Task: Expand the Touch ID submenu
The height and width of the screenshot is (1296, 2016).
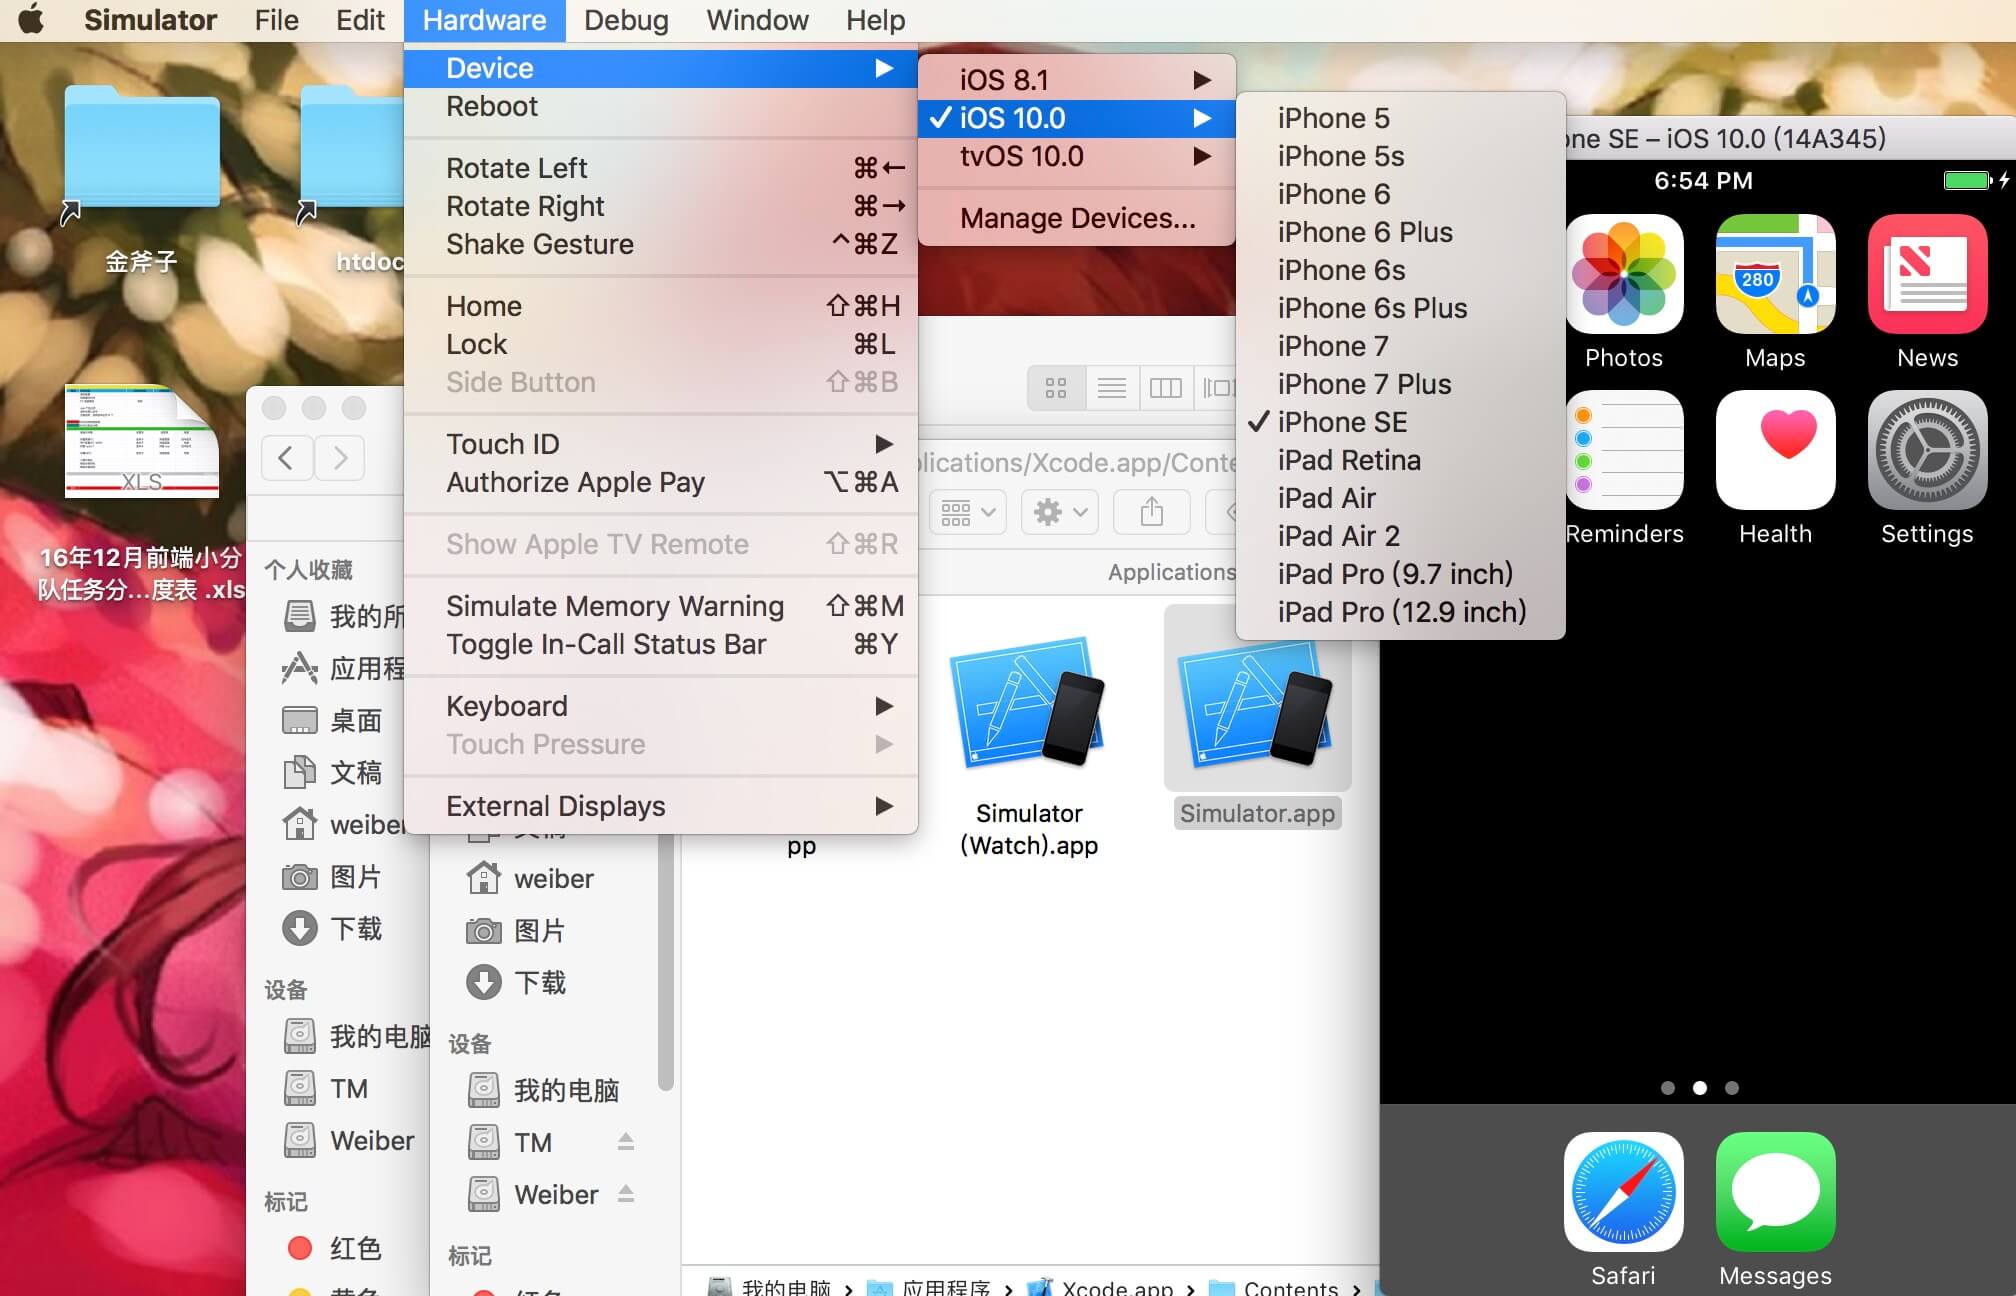Action: 661,444
